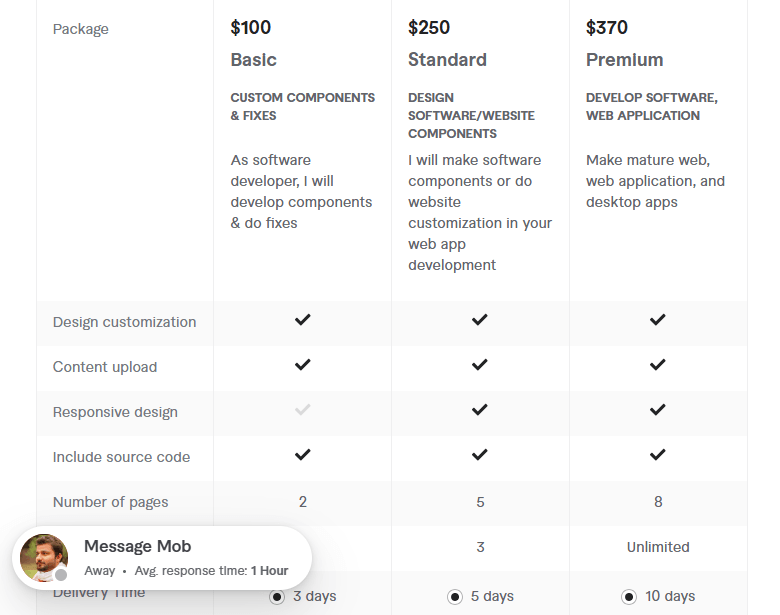This screenshot has height=615, width=780.
Task: Click Premium package Include source code checkmark
Action: point(657,455)
